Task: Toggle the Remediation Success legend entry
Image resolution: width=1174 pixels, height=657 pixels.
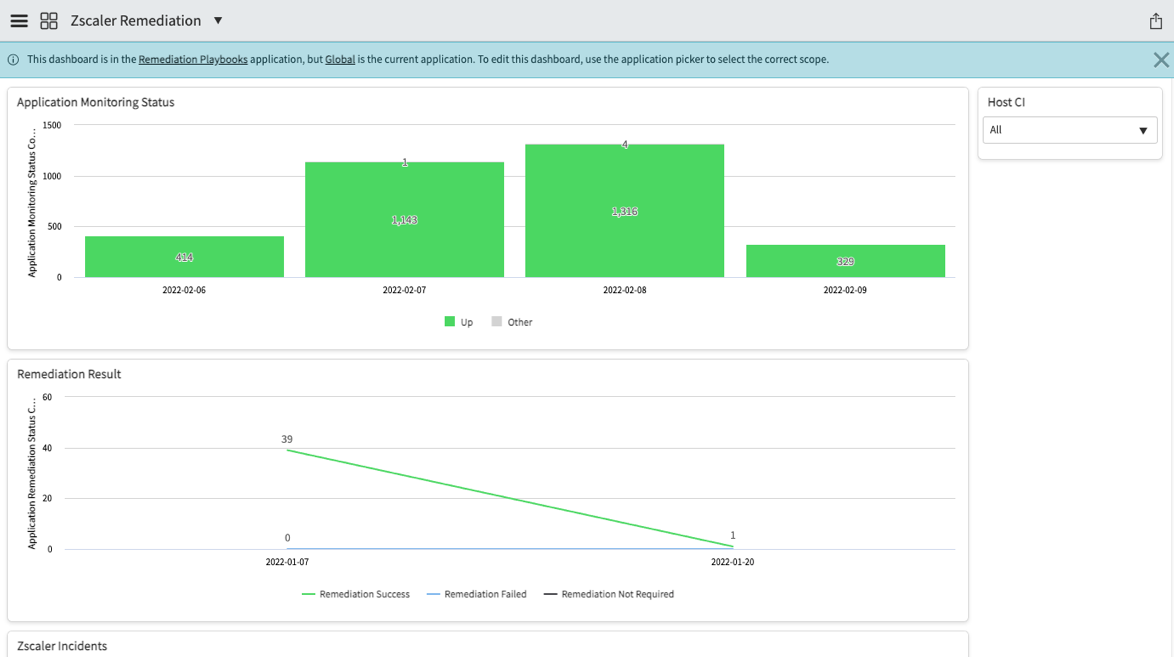Action: click(x=356, y=594)
